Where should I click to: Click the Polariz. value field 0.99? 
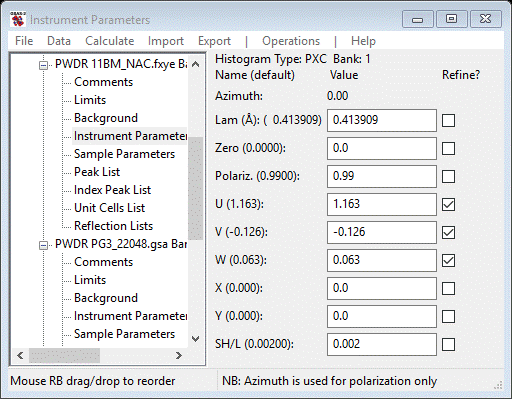pyautogui.click(x=382, y=176)
